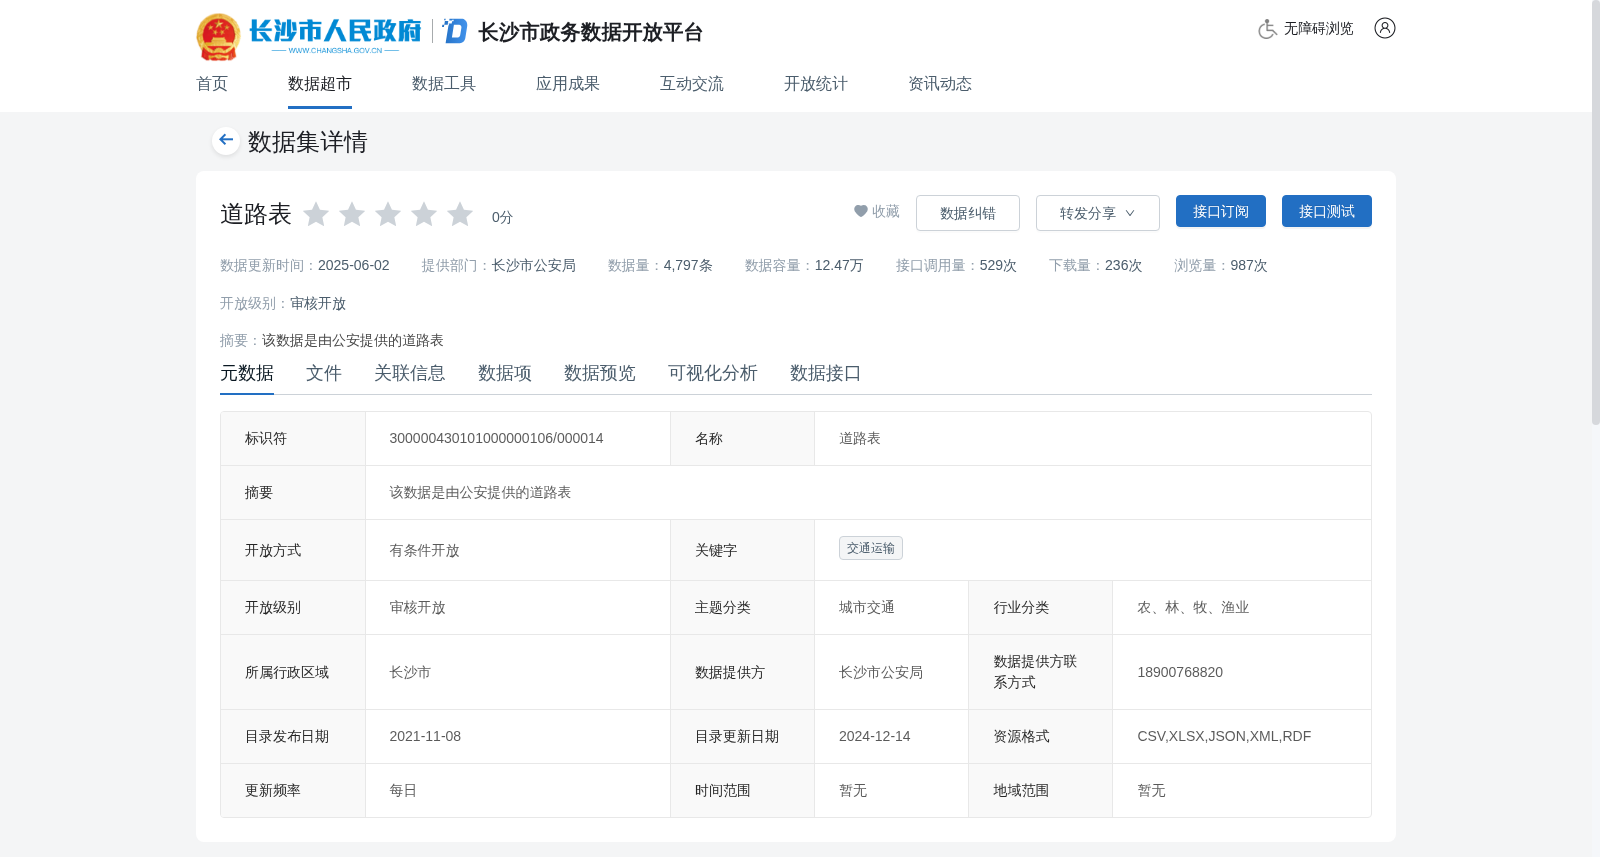1600x857 pixels.
Task: Click the page vertical scrollbar
Action: tap(1595, 215)
